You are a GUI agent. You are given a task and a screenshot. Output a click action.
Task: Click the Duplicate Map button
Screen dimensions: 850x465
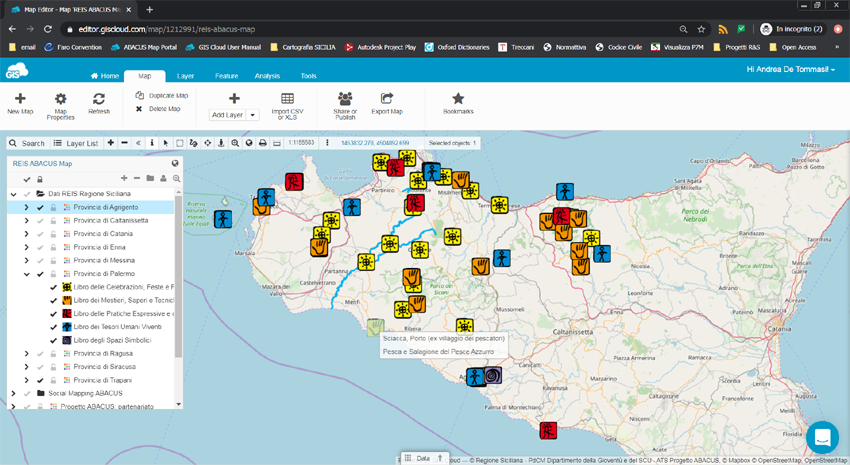pyautogui.click(x=162, y=95)
